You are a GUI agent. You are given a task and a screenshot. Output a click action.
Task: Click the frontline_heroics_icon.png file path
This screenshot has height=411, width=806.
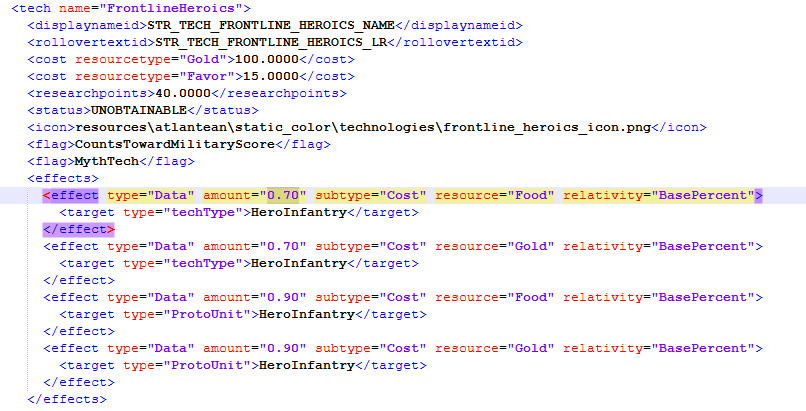click(363, 127)
